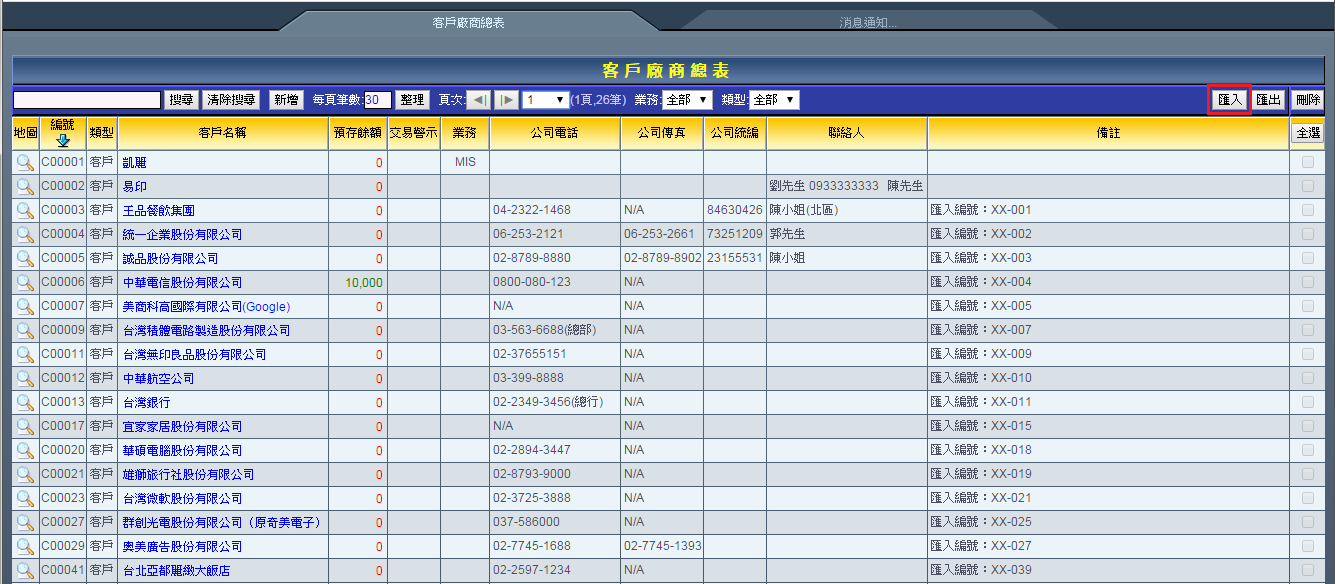The width and height of the screenshot is (1335, 584).
Task: Open the map icon beside C00012
Action: [25, 378]
